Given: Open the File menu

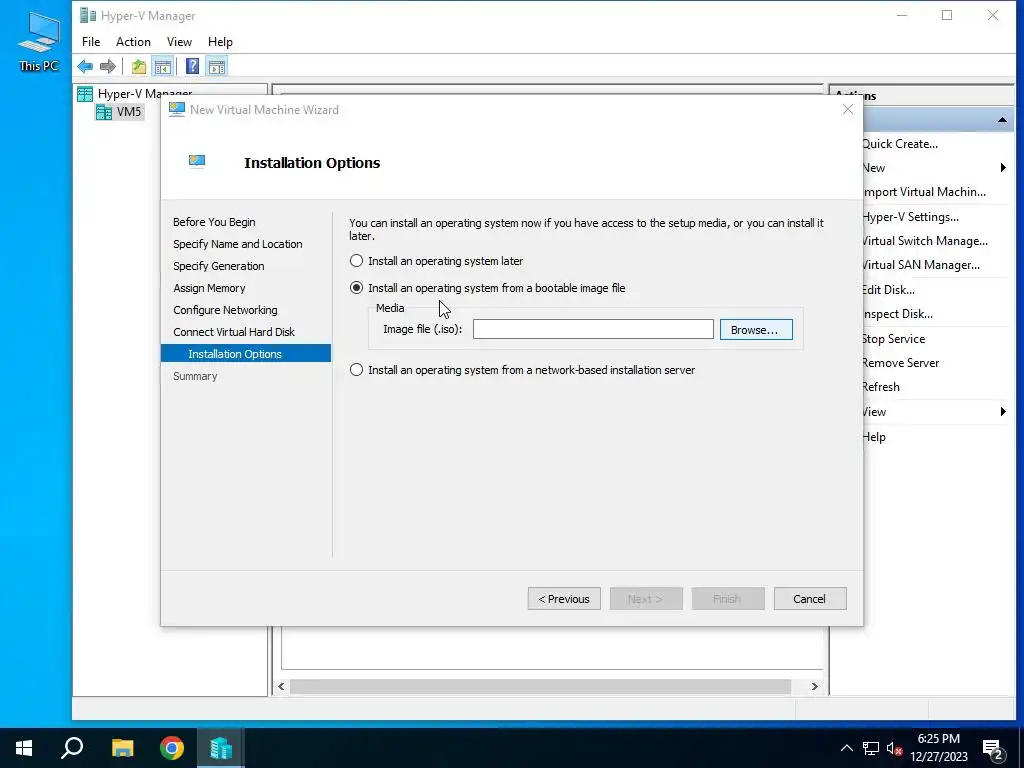Looking at the screenshot, I should pos(91,42).
